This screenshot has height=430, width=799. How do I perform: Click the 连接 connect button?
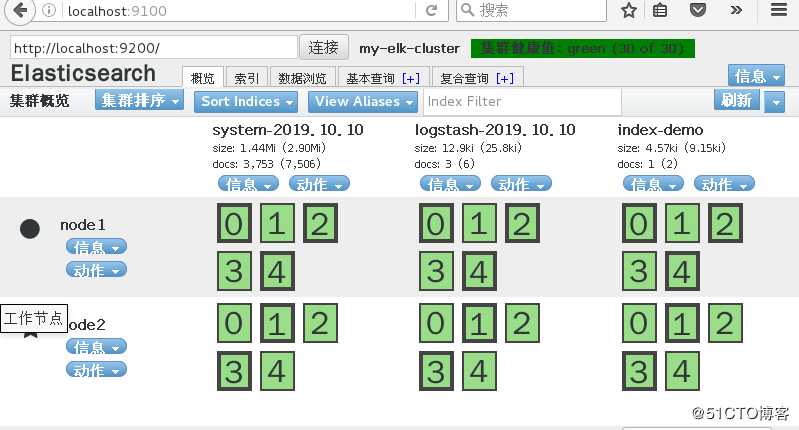point(324,47)
